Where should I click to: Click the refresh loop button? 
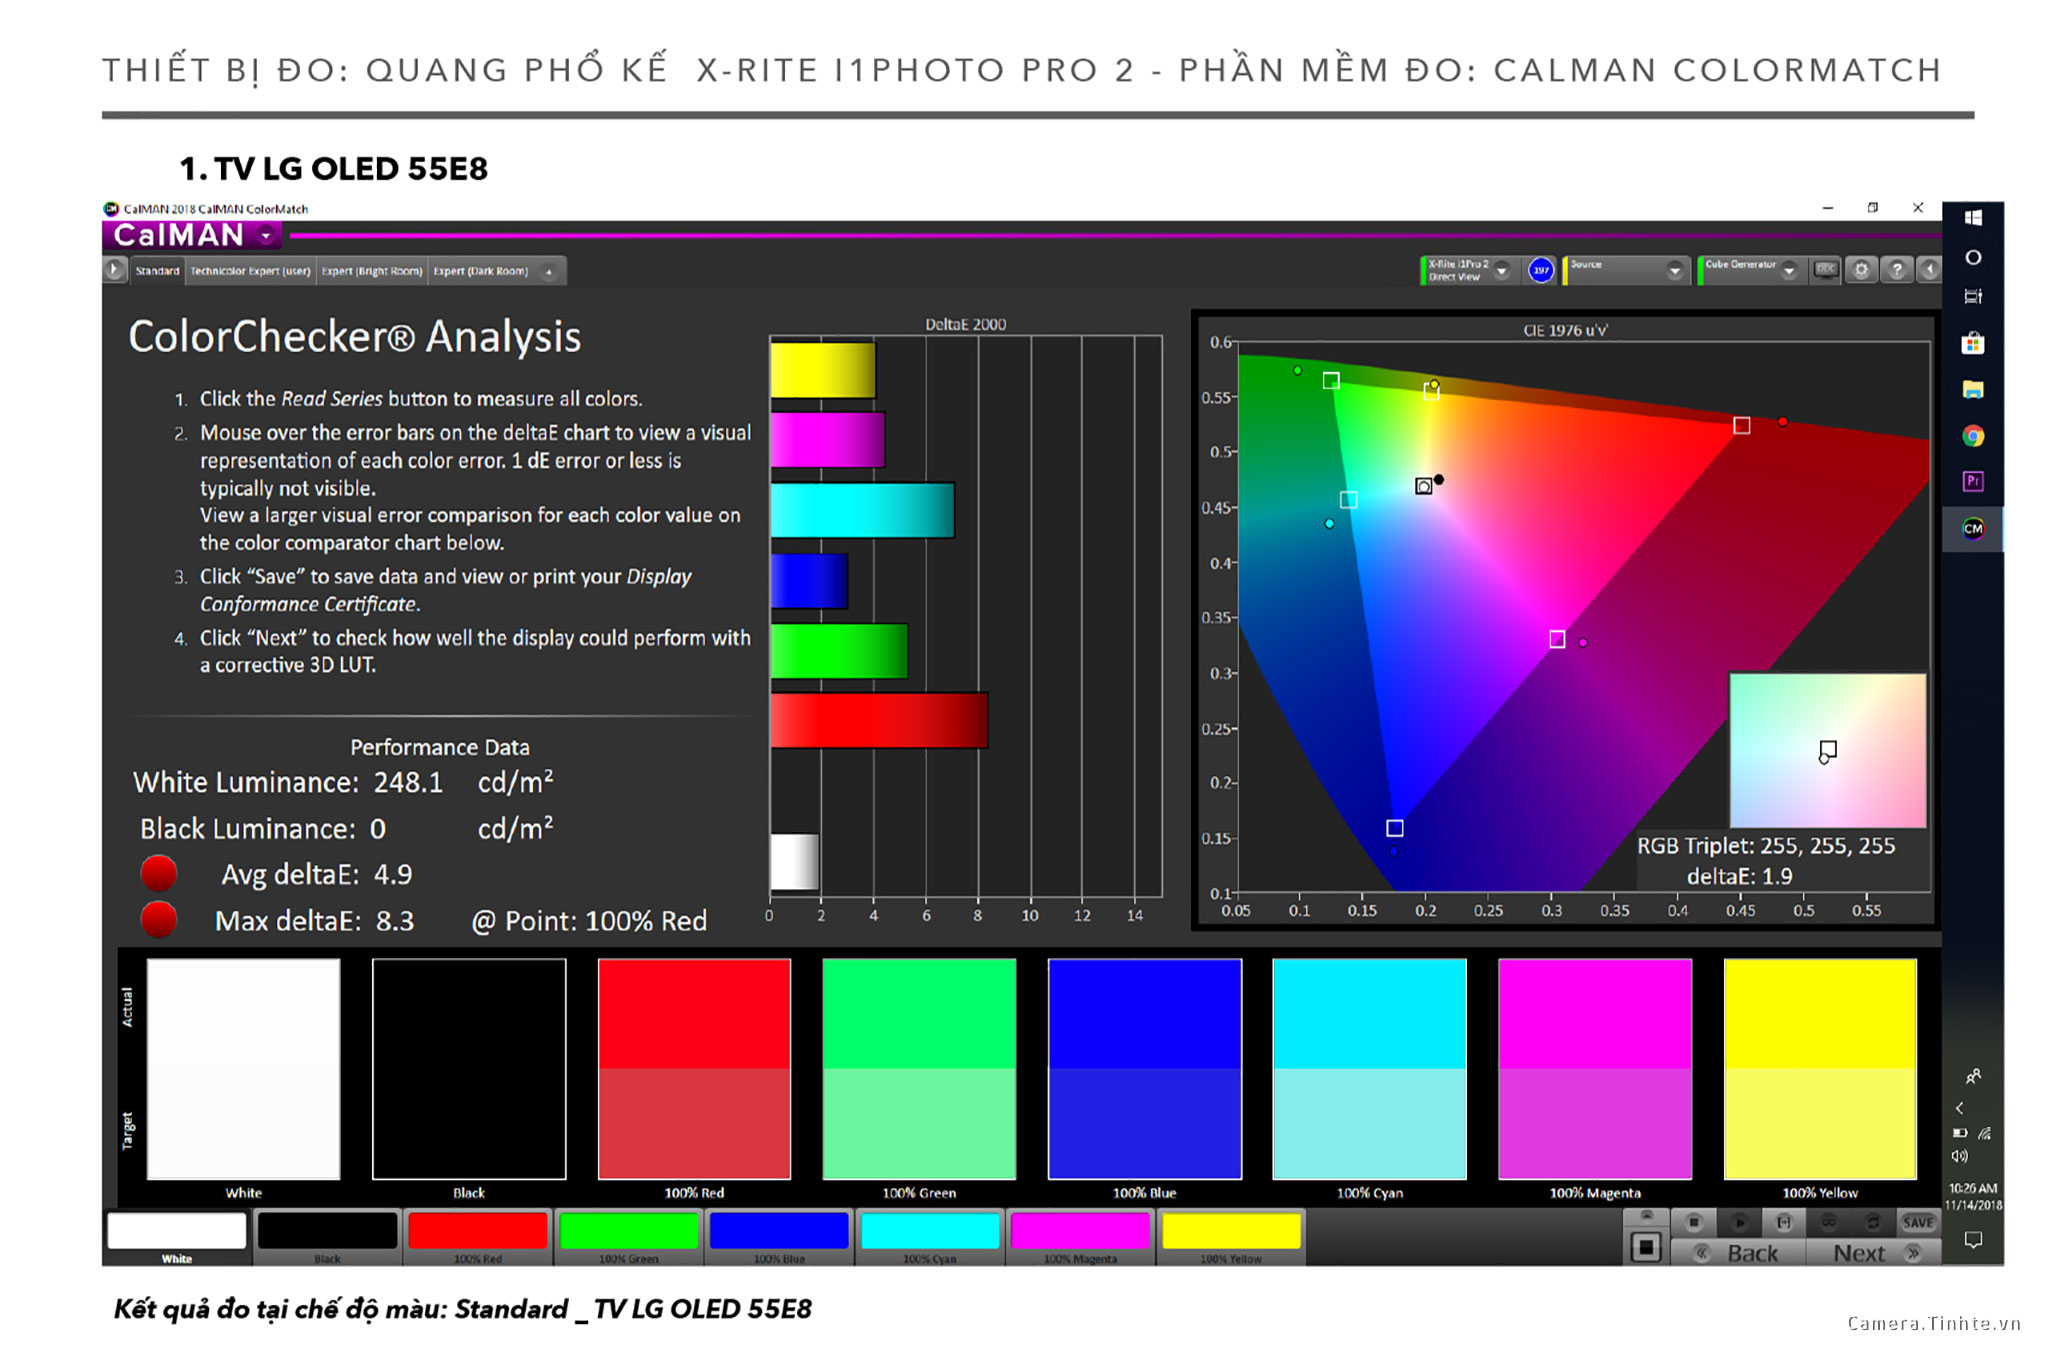point(1873,1222)
